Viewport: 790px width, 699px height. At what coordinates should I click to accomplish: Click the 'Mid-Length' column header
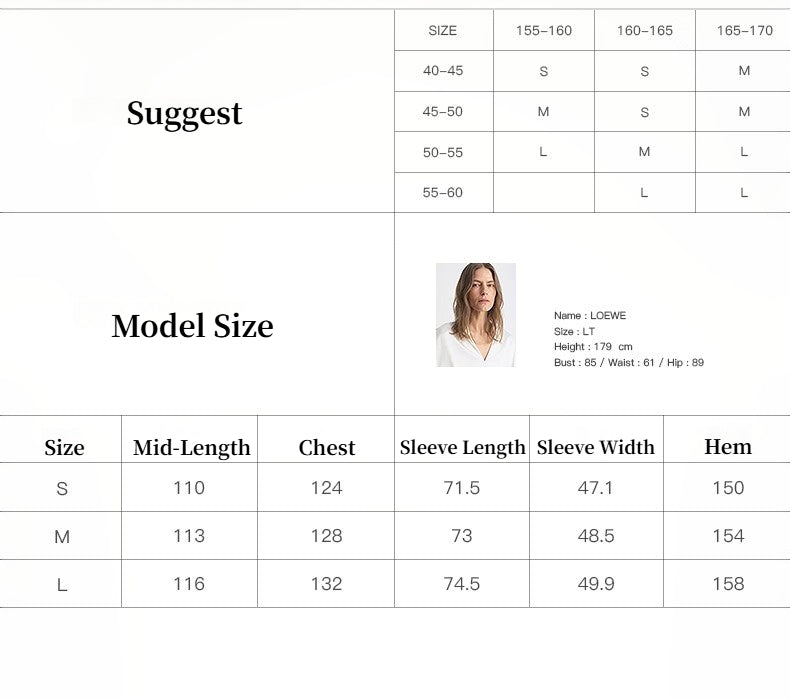pyautogui.click(x=192, y=448)
